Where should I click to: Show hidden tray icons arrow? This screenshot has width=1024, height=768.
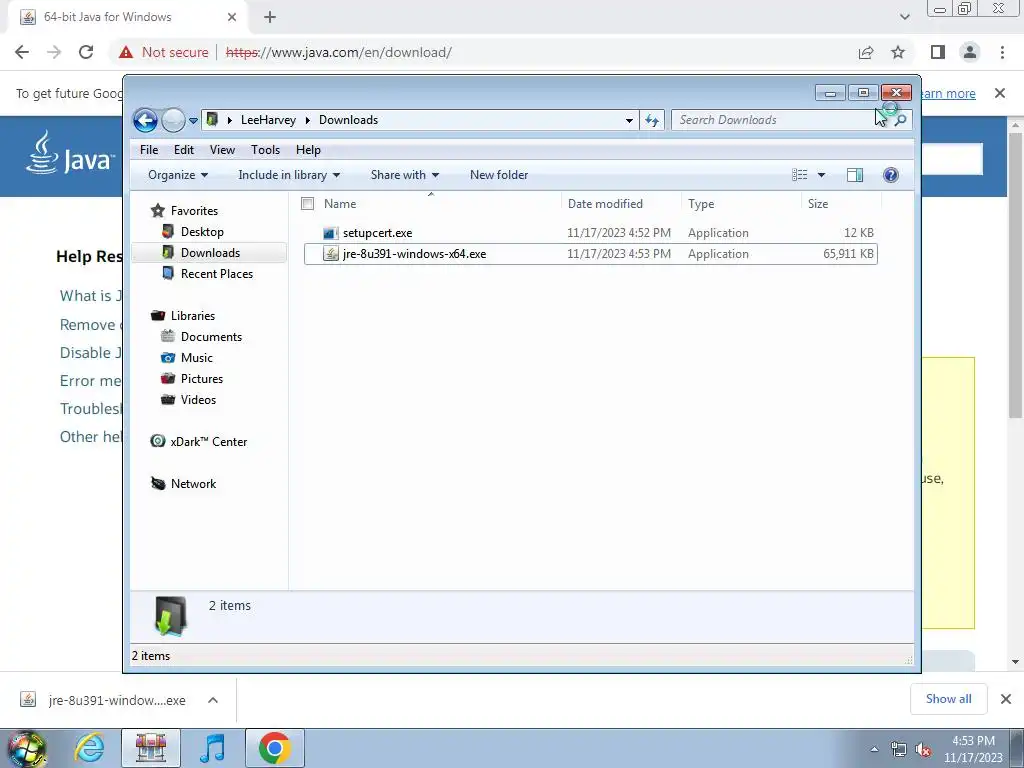874,749
